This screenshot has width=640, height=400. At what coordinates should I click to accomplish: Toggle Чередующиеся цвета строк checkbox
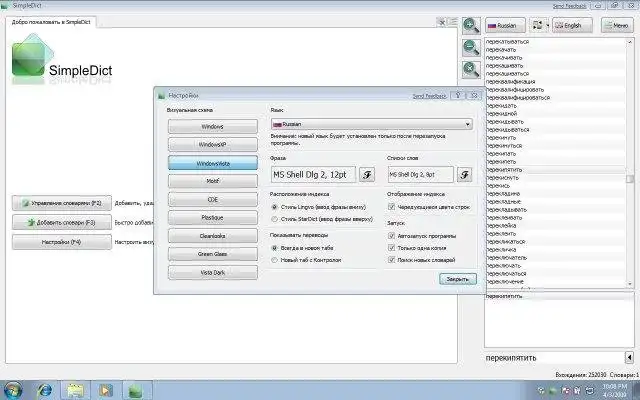tap(391, 207)
